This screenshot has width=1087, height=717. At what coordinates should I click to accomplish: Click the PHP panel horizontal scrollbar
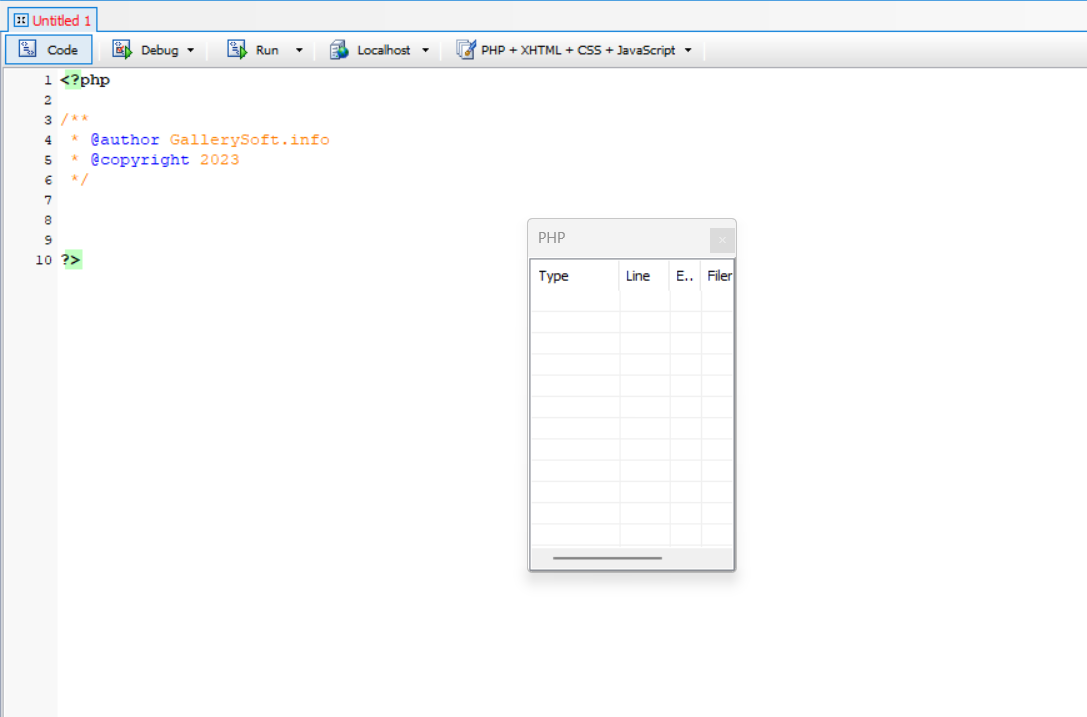point(607,558)
